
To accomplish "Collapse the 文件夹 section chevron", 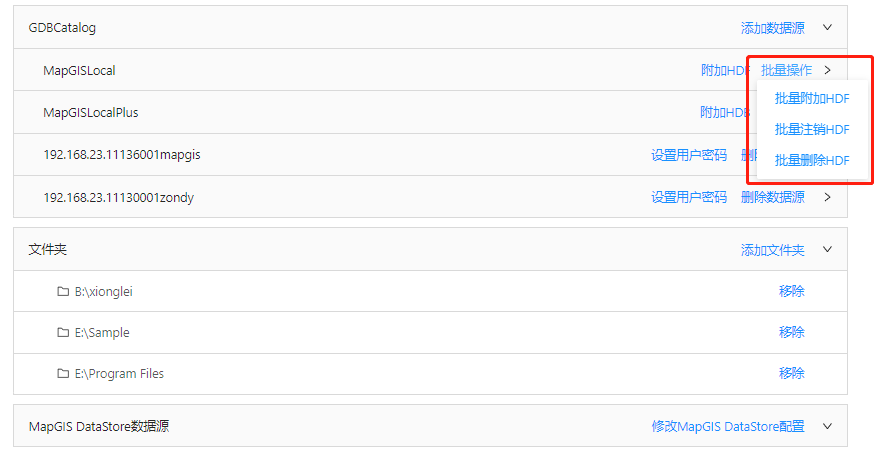I will 827,250.
